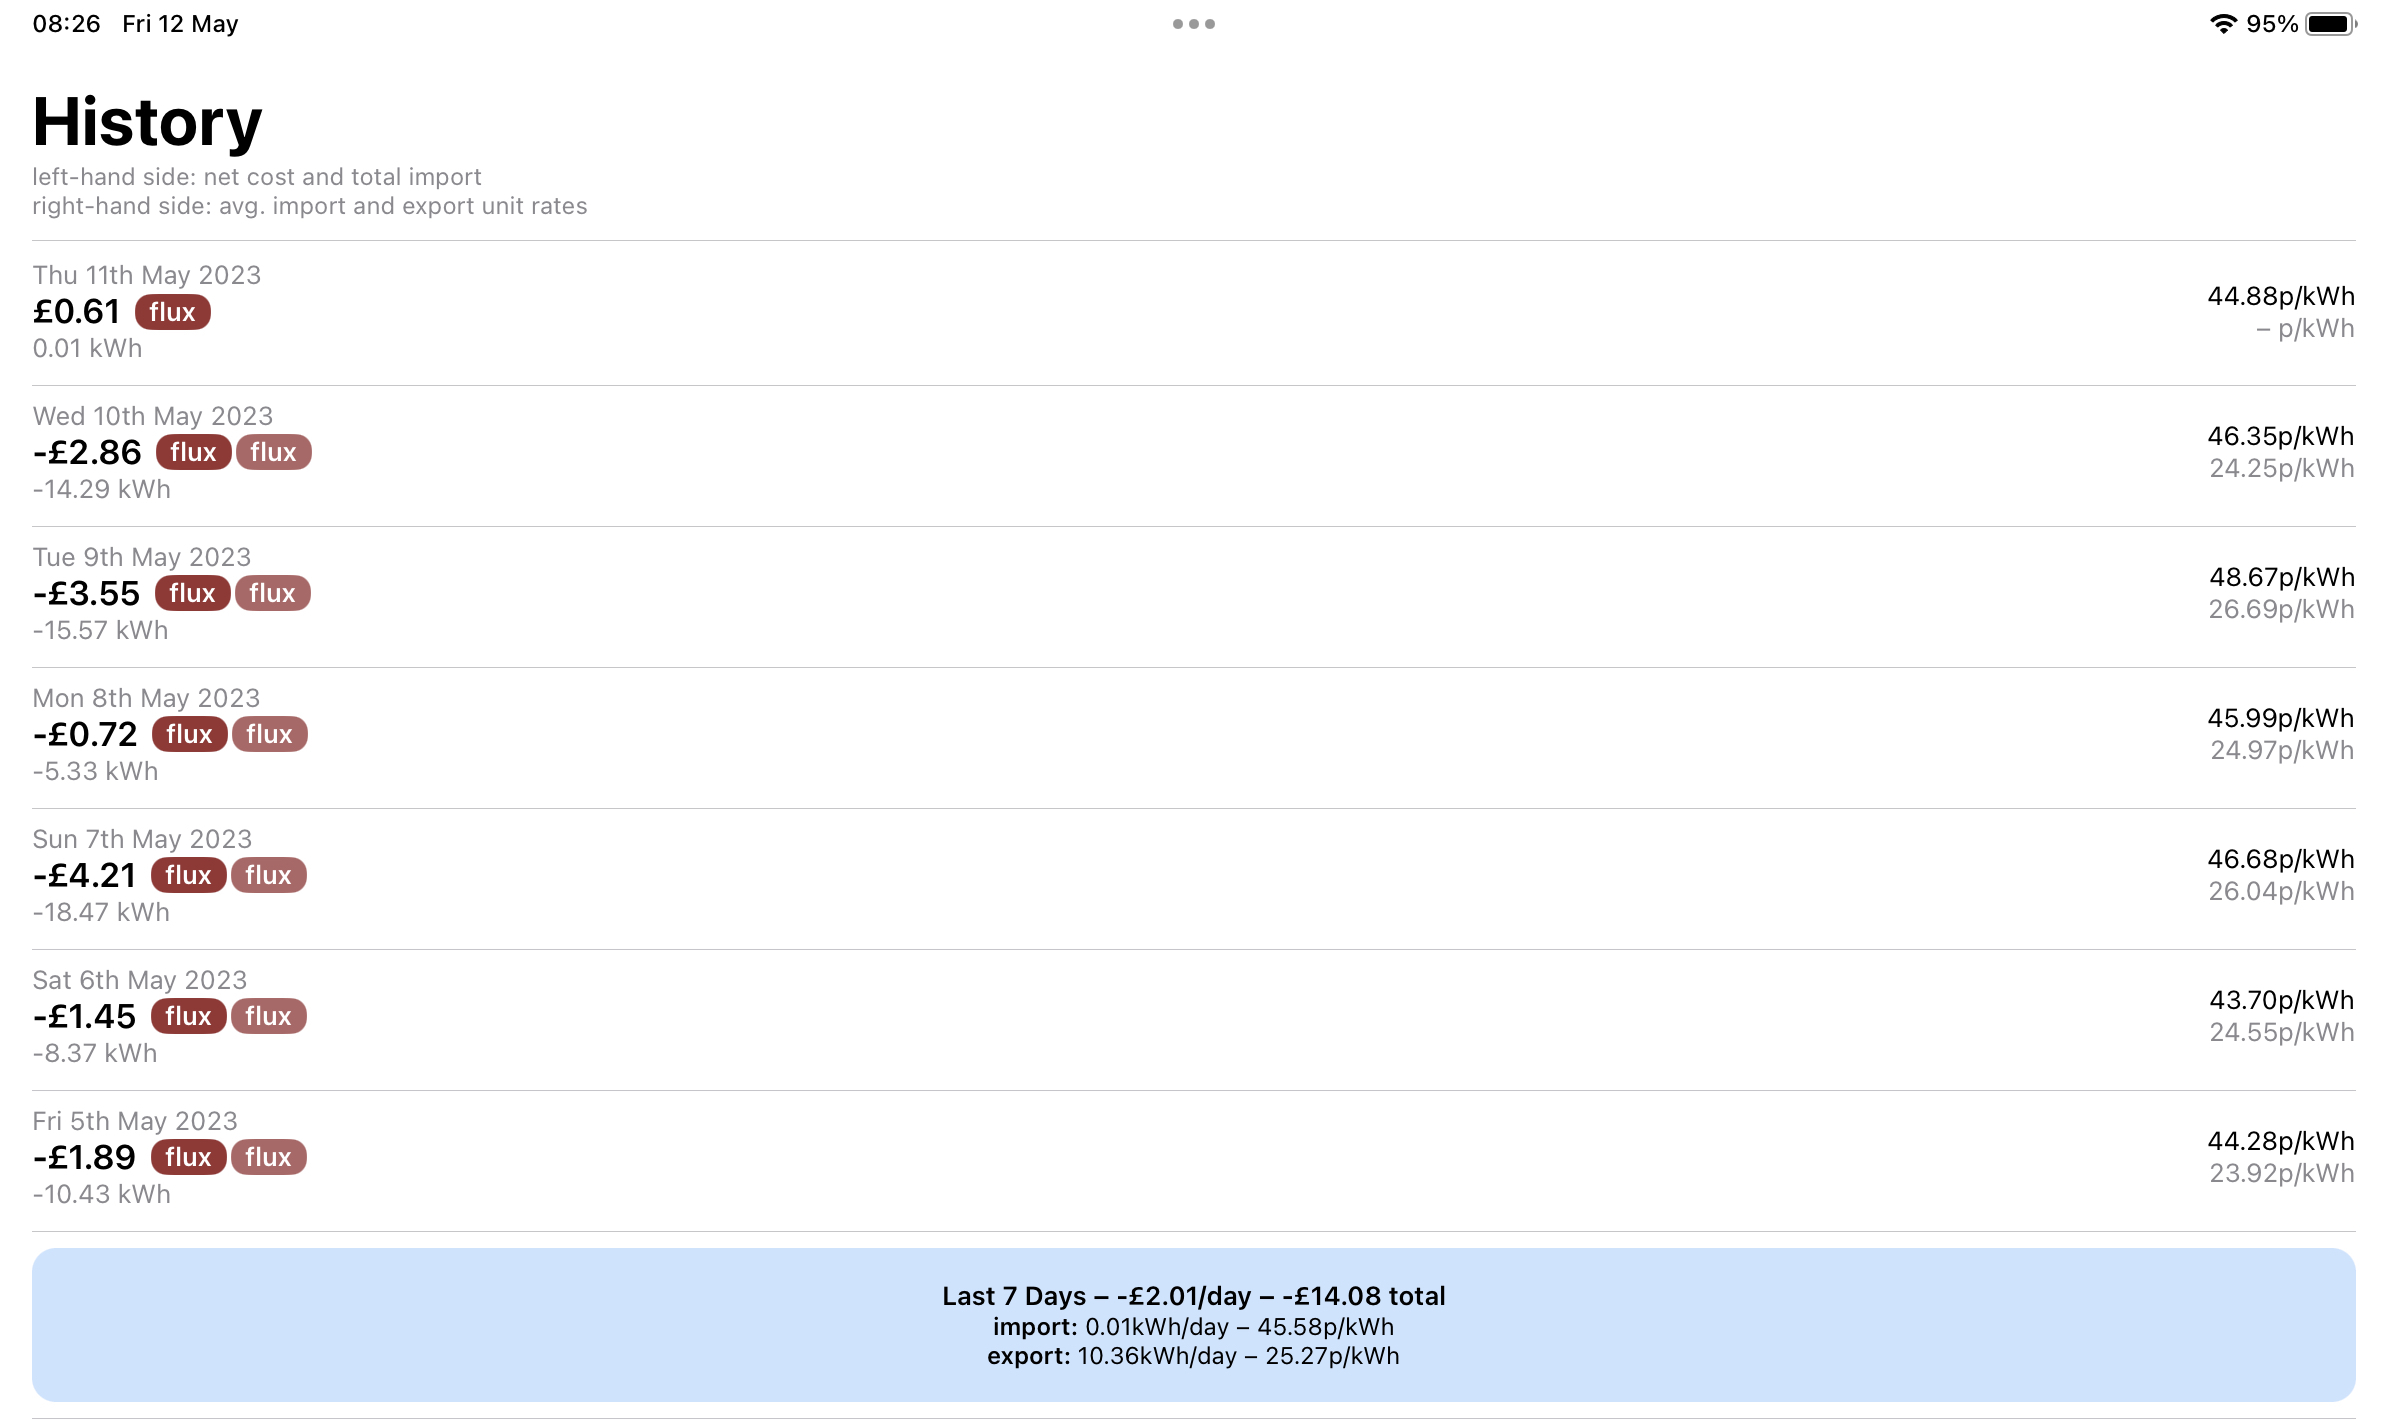Open the Wed 10th May 2023 entry
This screenshot has width=2388, height=1421.
1194,456
